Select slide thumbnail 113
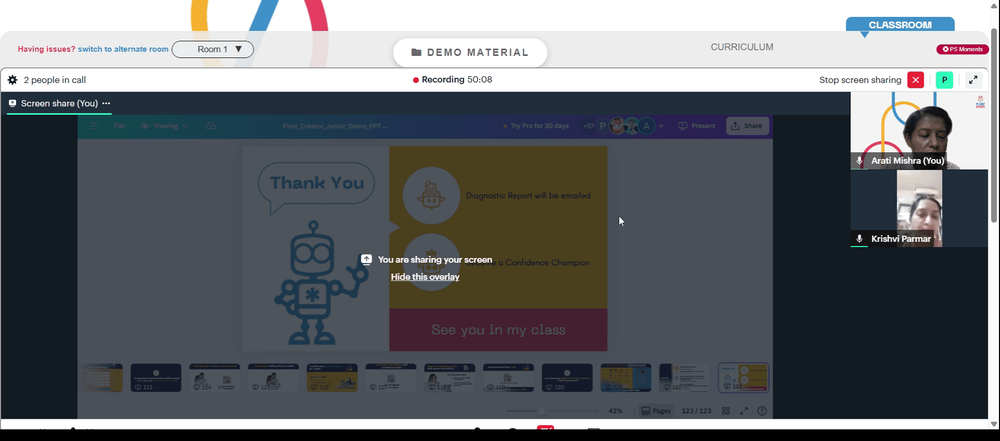Viewport: 1000px width, 441px height. pos(156,377)
